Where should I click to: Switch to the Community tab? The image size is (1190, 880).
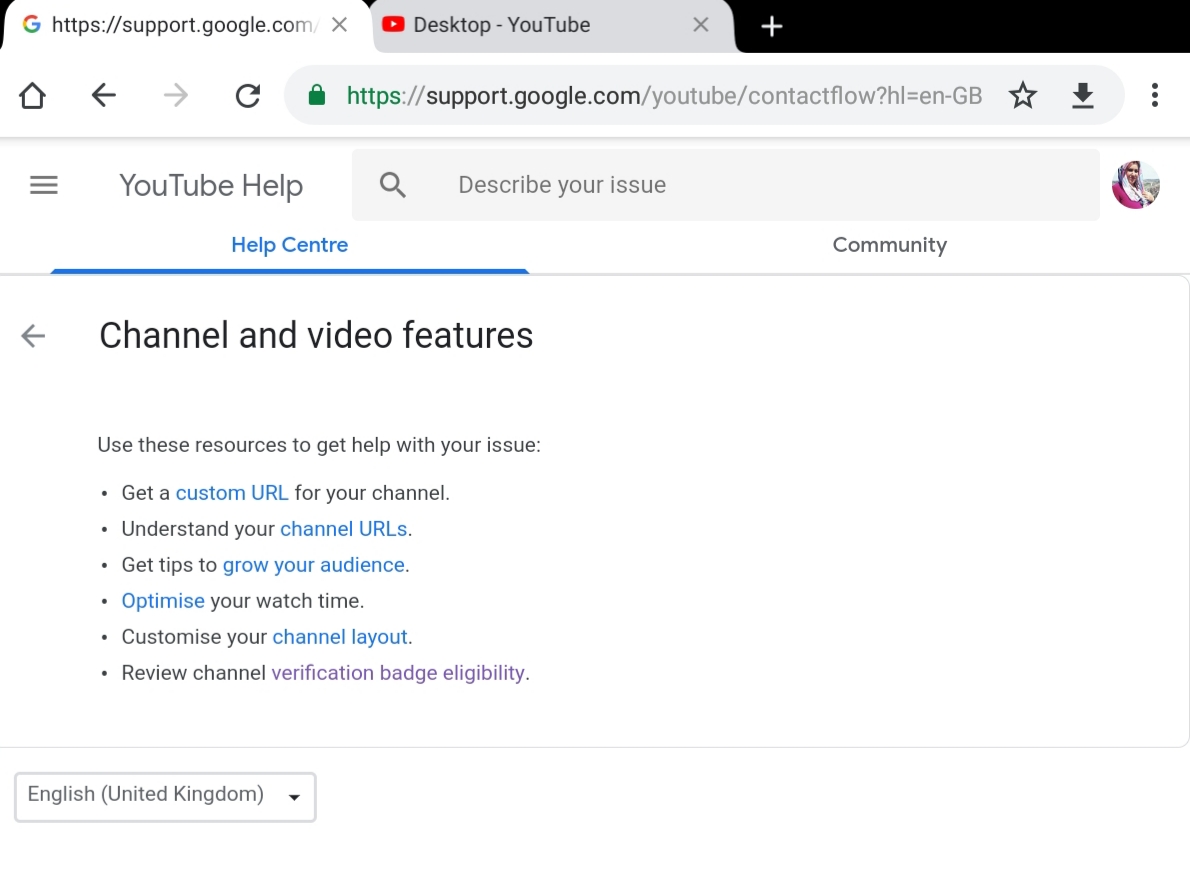(889, 245)
